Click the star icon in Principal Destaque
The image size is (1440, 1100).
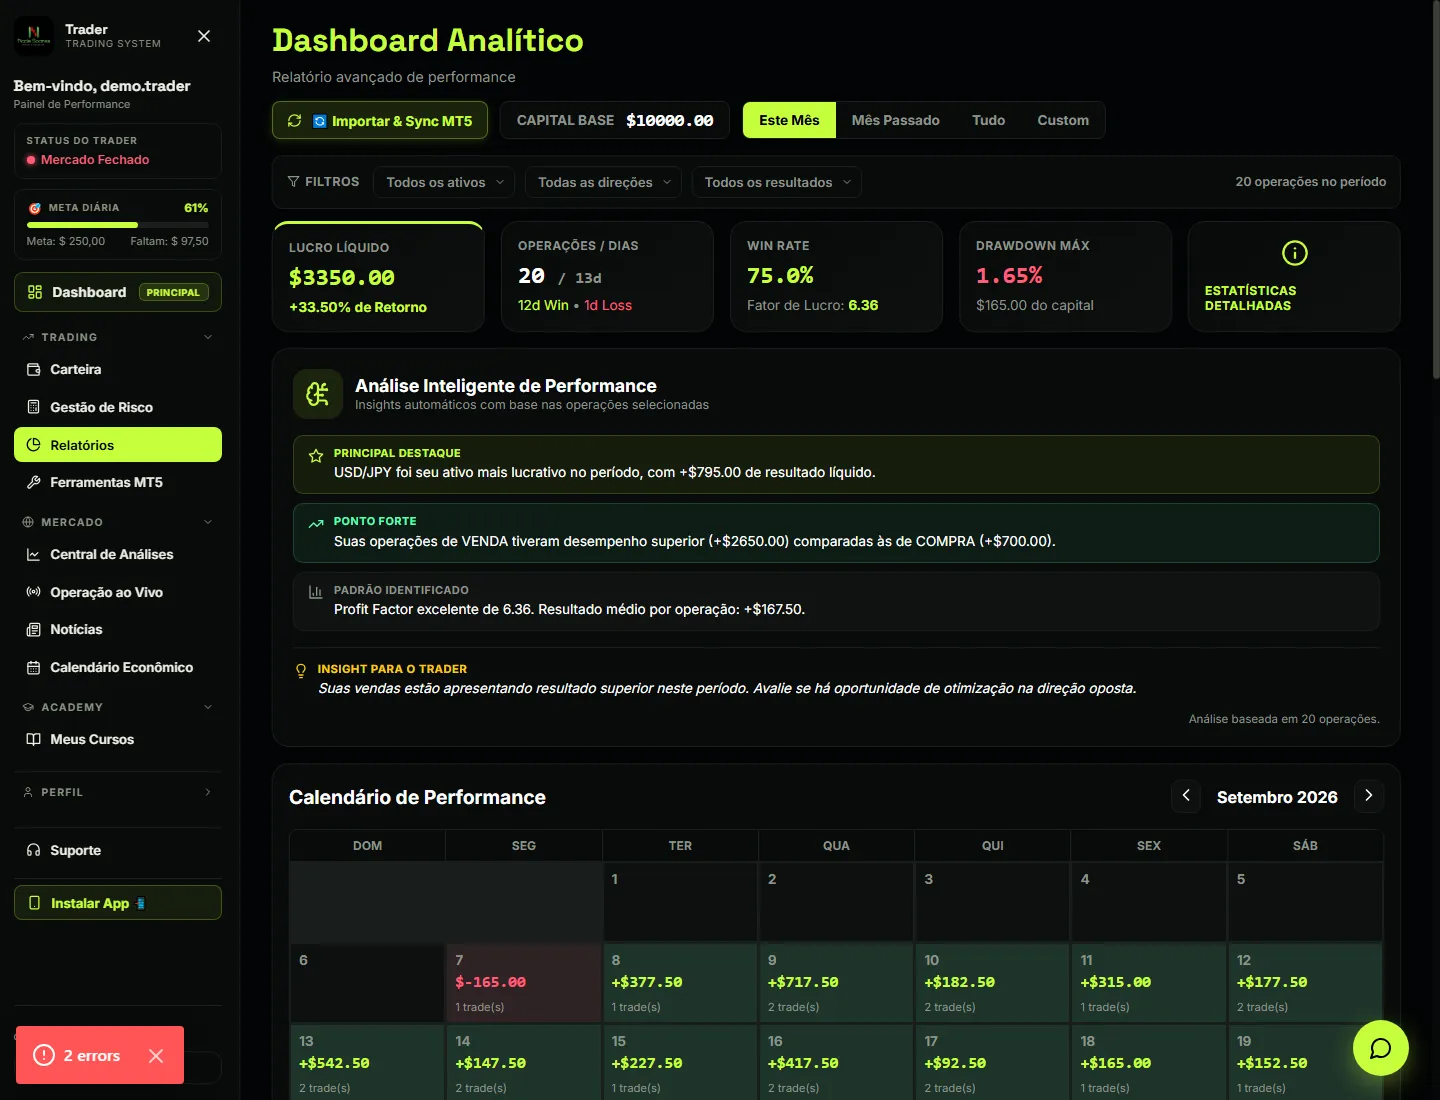pos(316,456)
